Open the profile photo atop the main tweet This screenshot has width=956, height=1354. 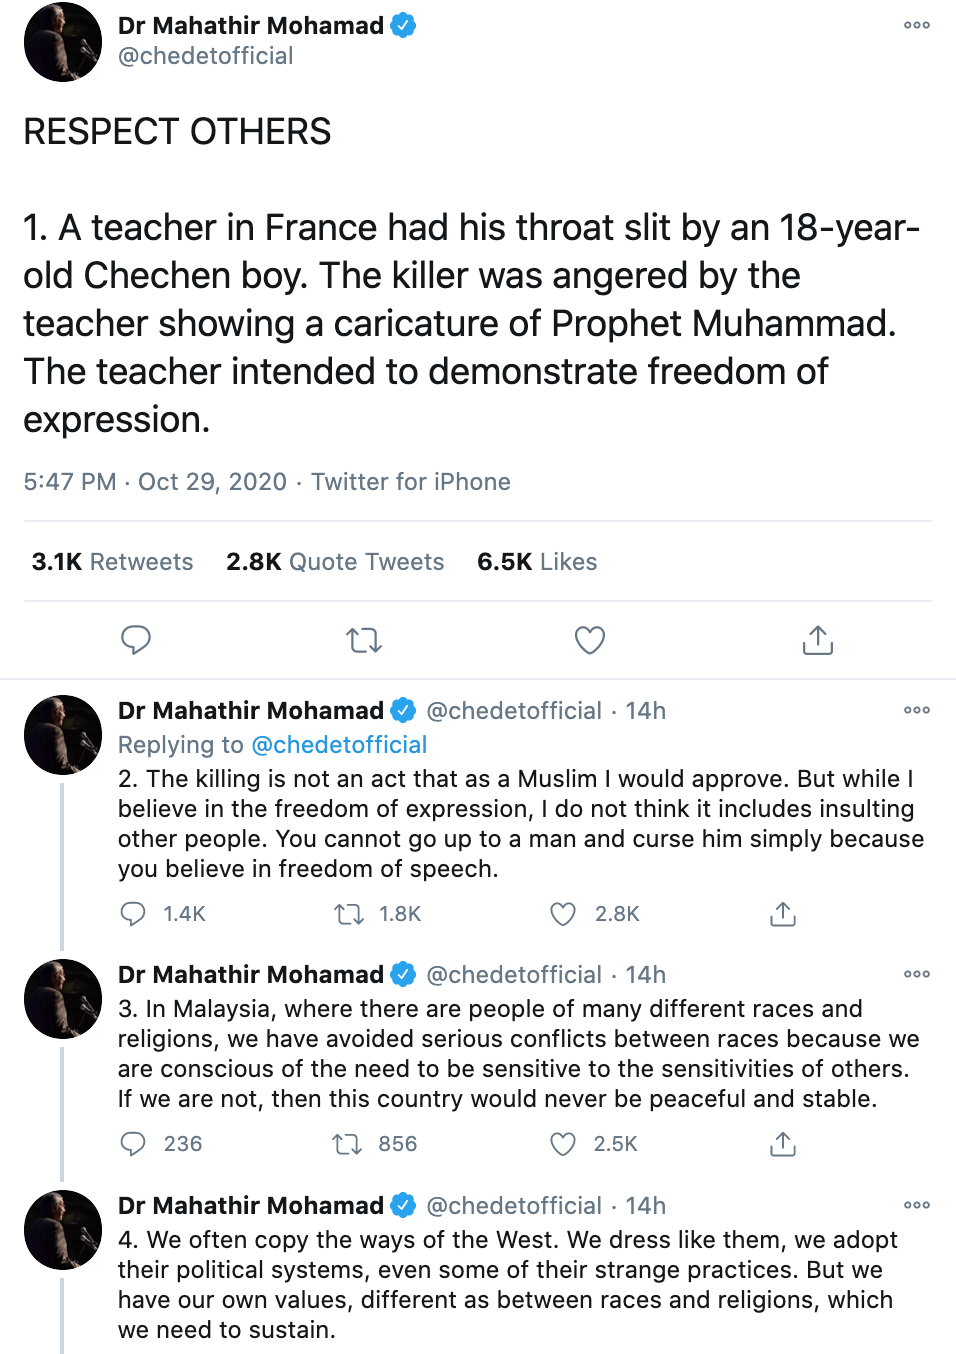pyautogui.click(x=63, y=42)
